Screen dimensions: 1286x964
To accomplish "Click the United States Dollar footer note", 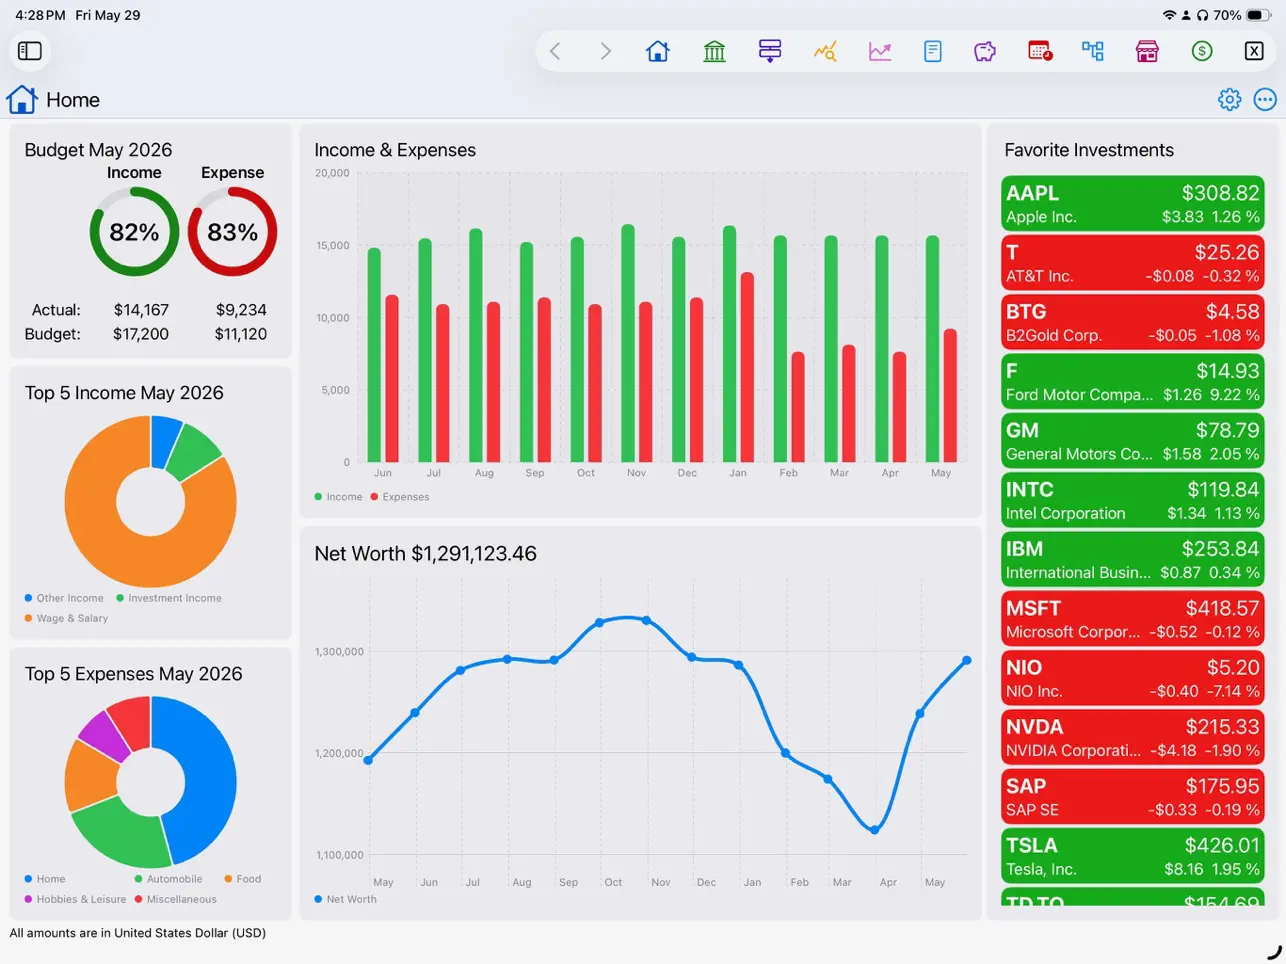I will pos(138,933).
